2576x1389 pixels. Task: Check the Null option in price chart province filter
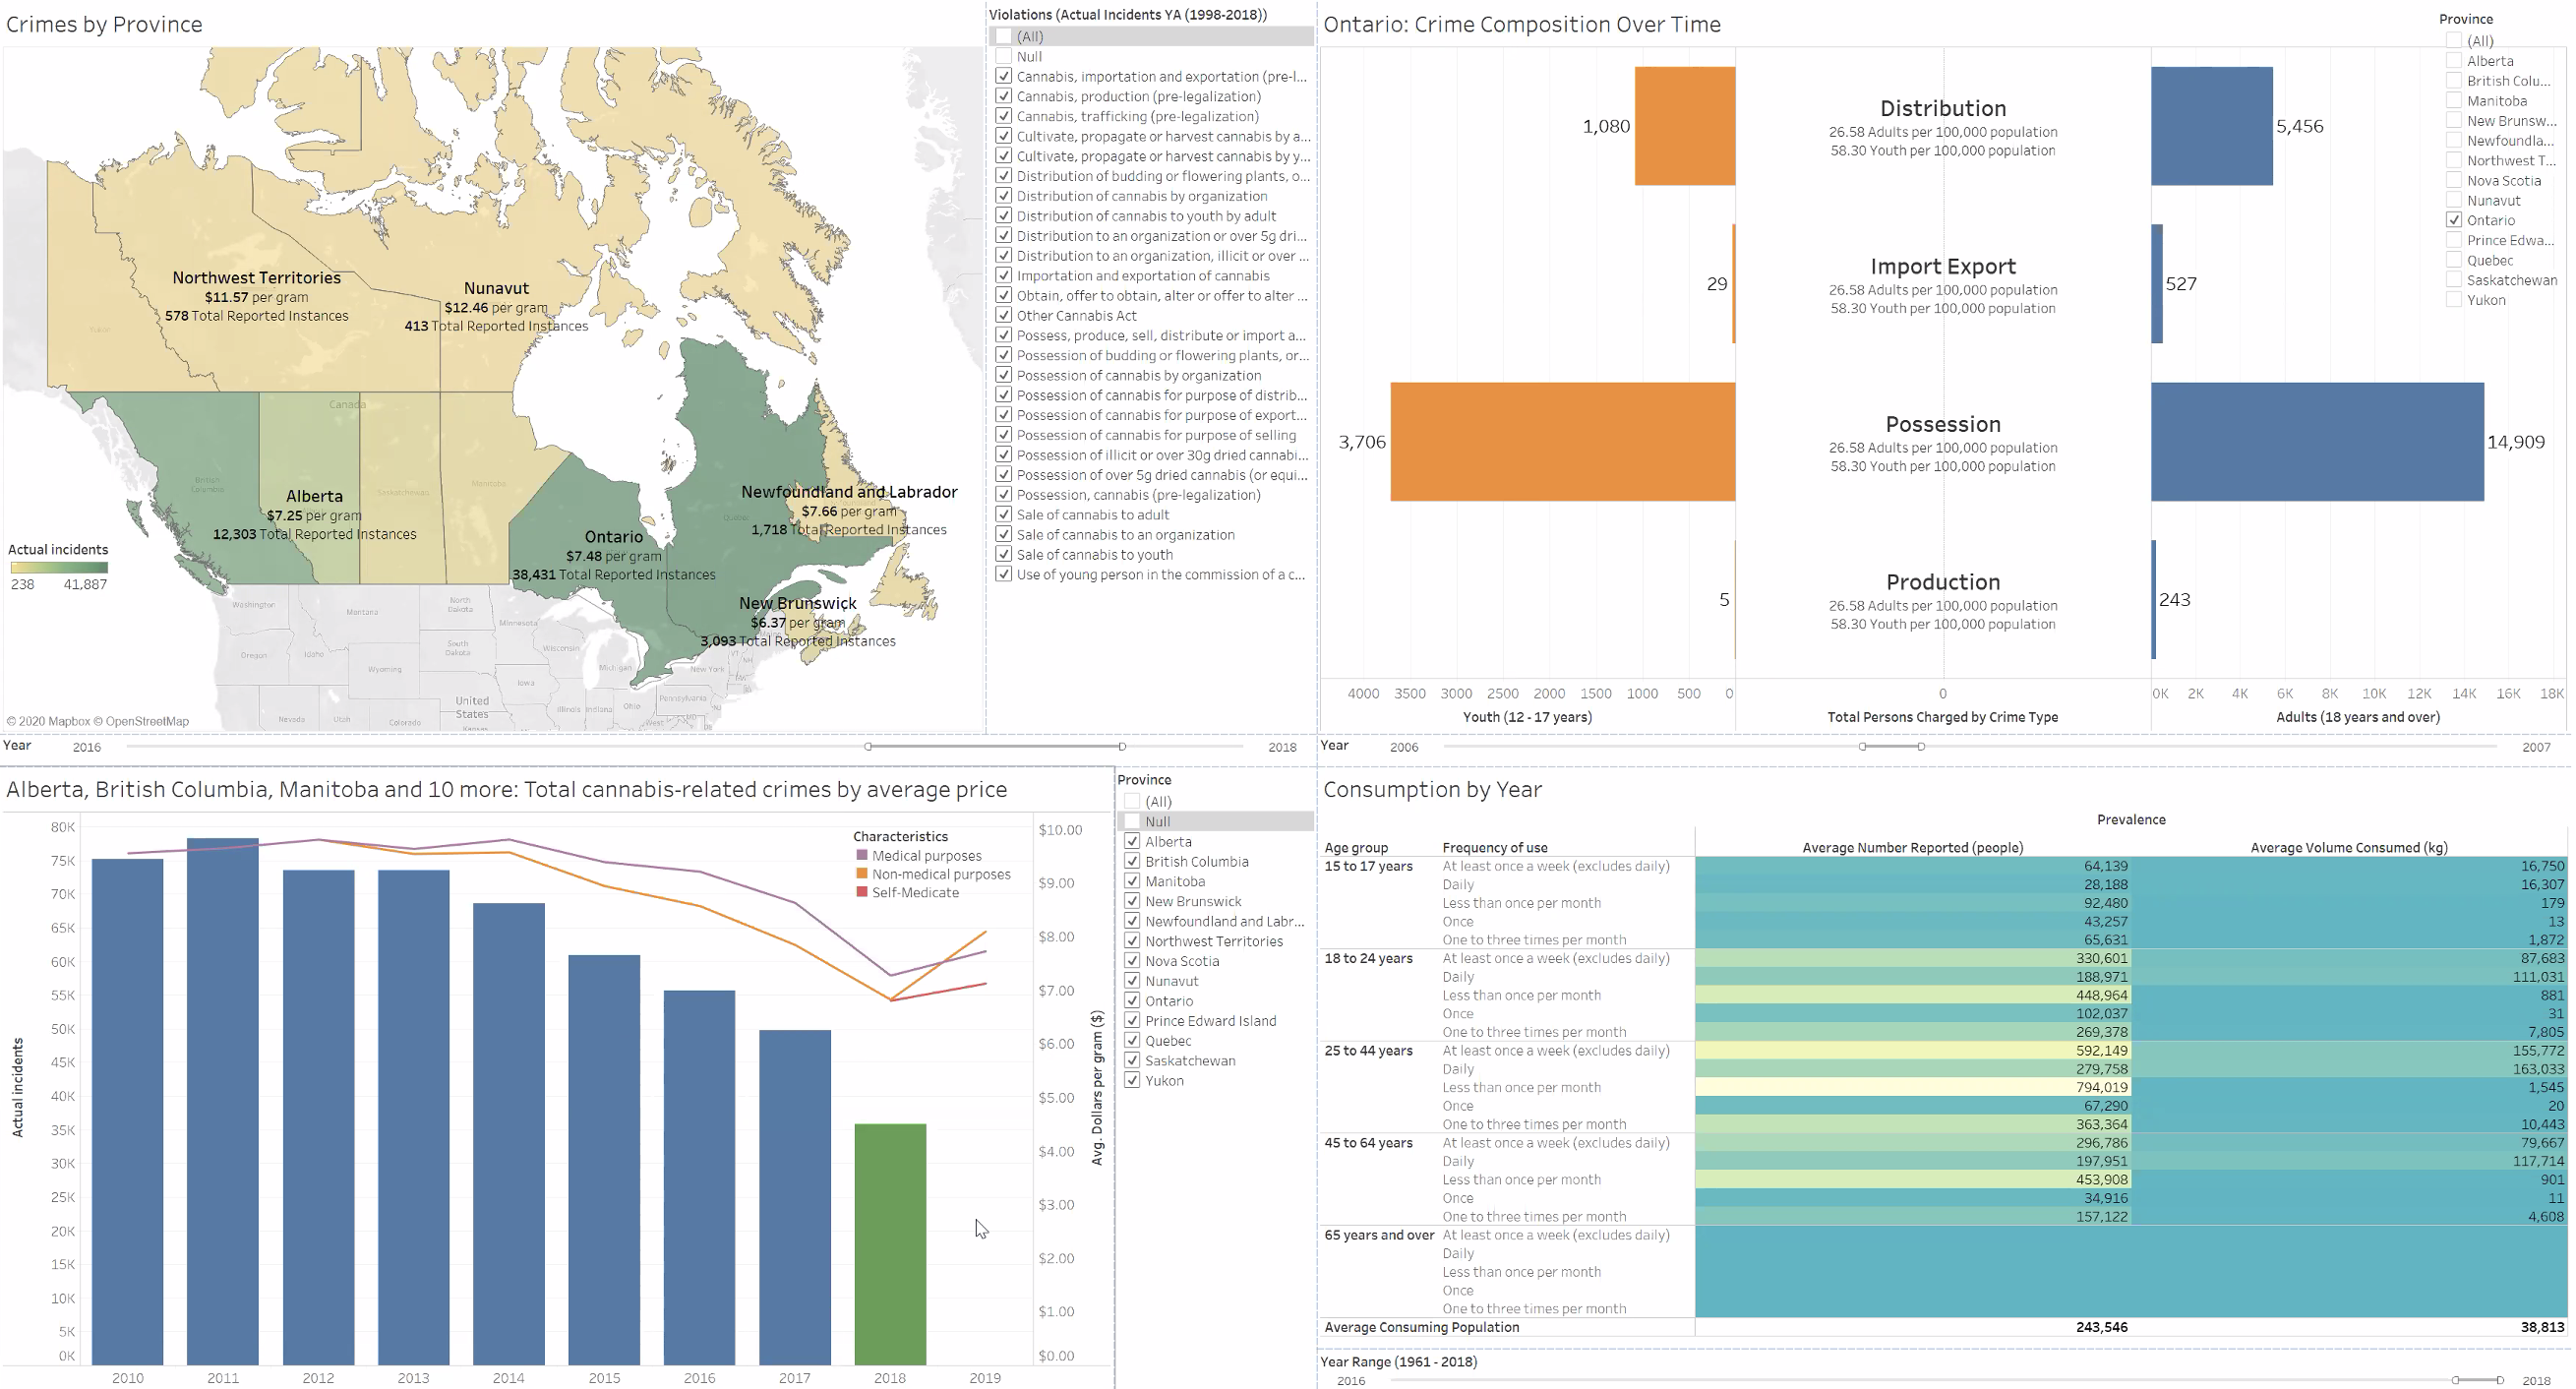[x=1132, y=821]
